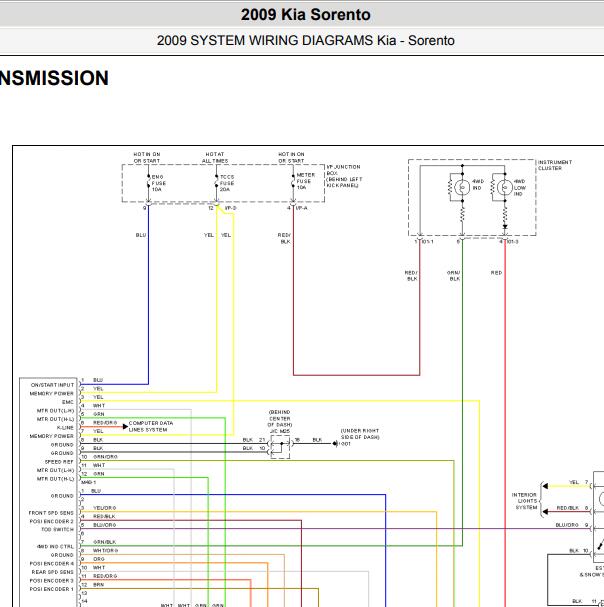Image resolution: width=604 pixels, height=607 pixels.
Task: Select the ON/START INPUT pin label
Action: 52,385
